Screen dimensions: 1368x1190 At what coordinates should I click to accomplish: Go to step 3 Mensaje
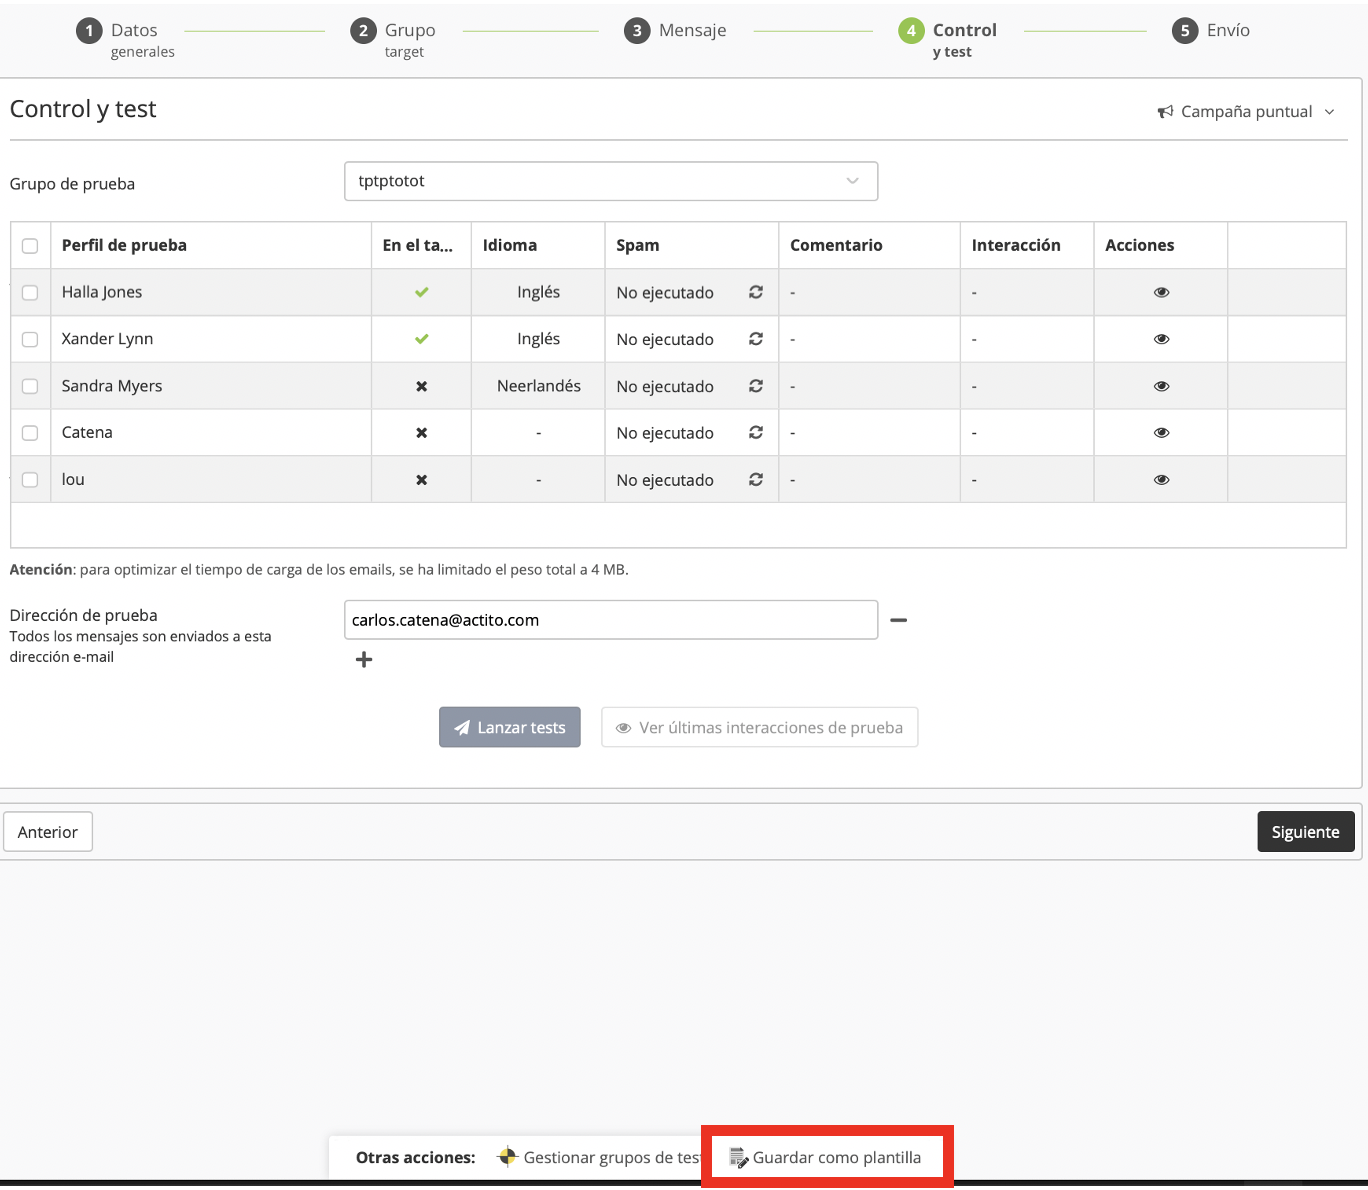click(676, 31)
